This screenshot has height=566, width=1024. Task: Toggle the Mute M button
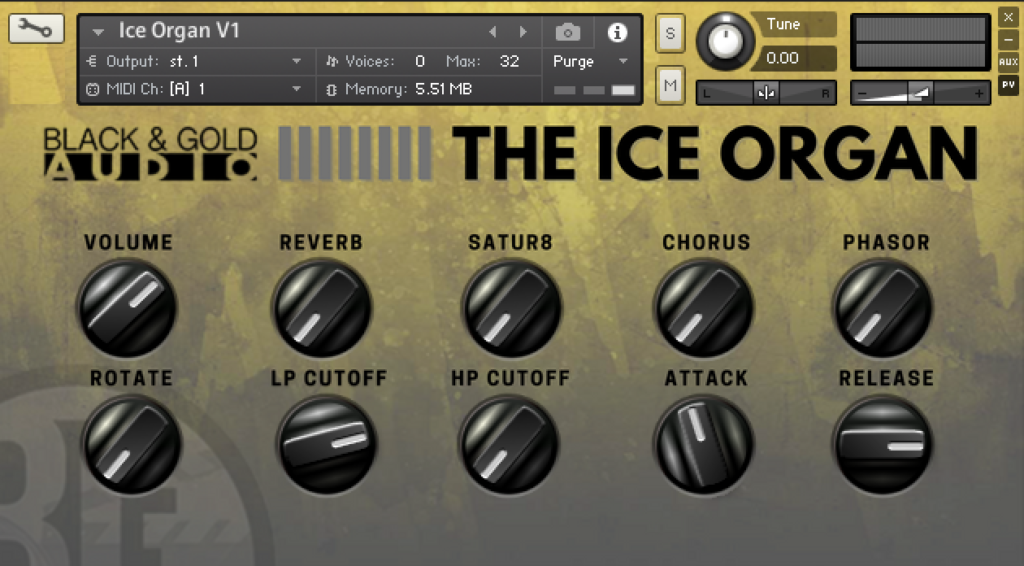(x=670, y=85)
